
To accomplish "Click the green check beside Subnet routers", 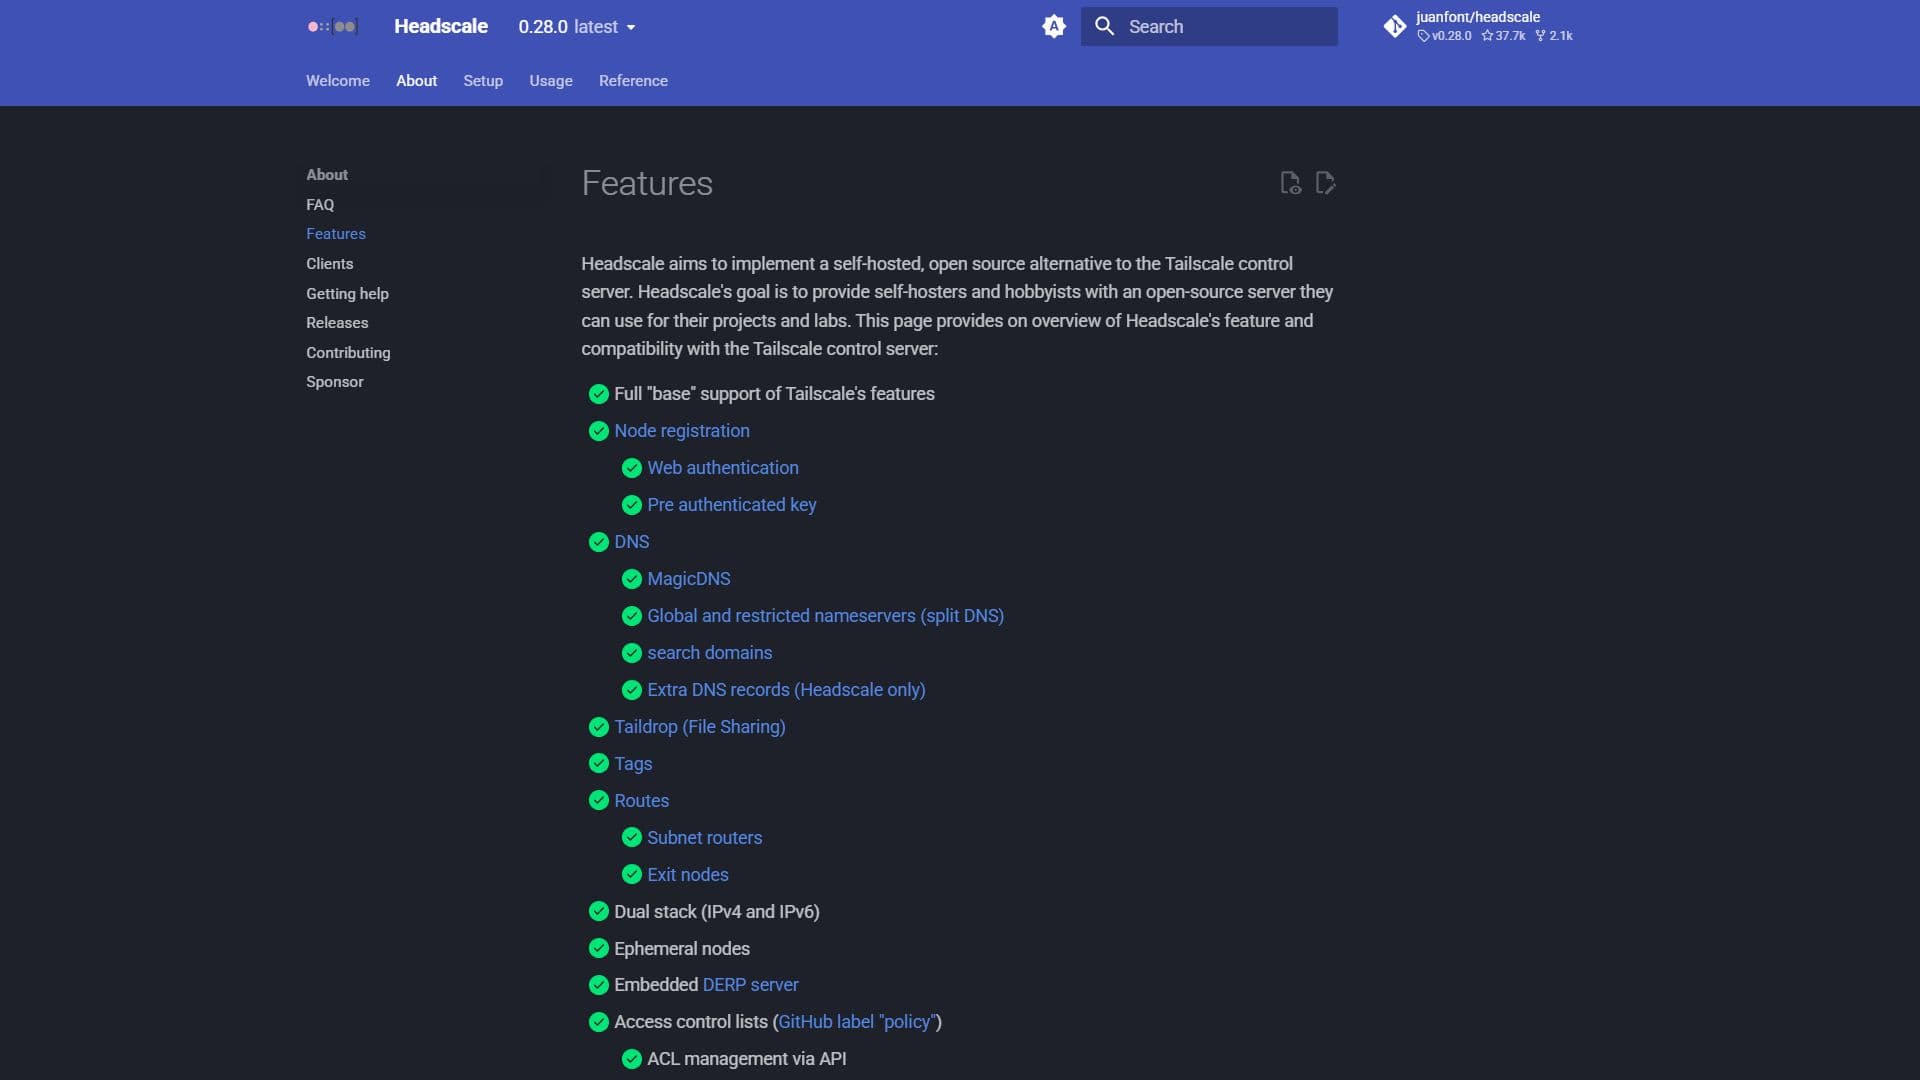I will pyautogui.click(x=632, y=838).
